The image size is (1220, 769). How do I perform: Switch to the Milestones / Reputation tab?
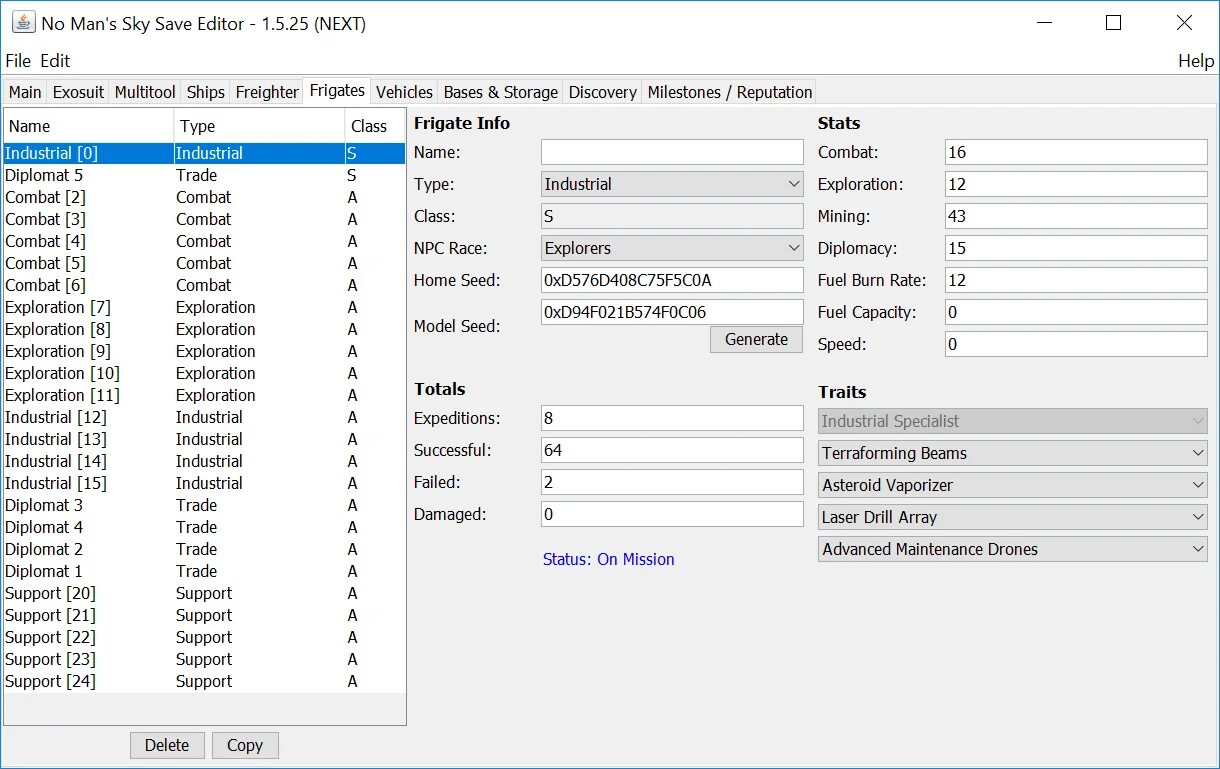(730, 92)
